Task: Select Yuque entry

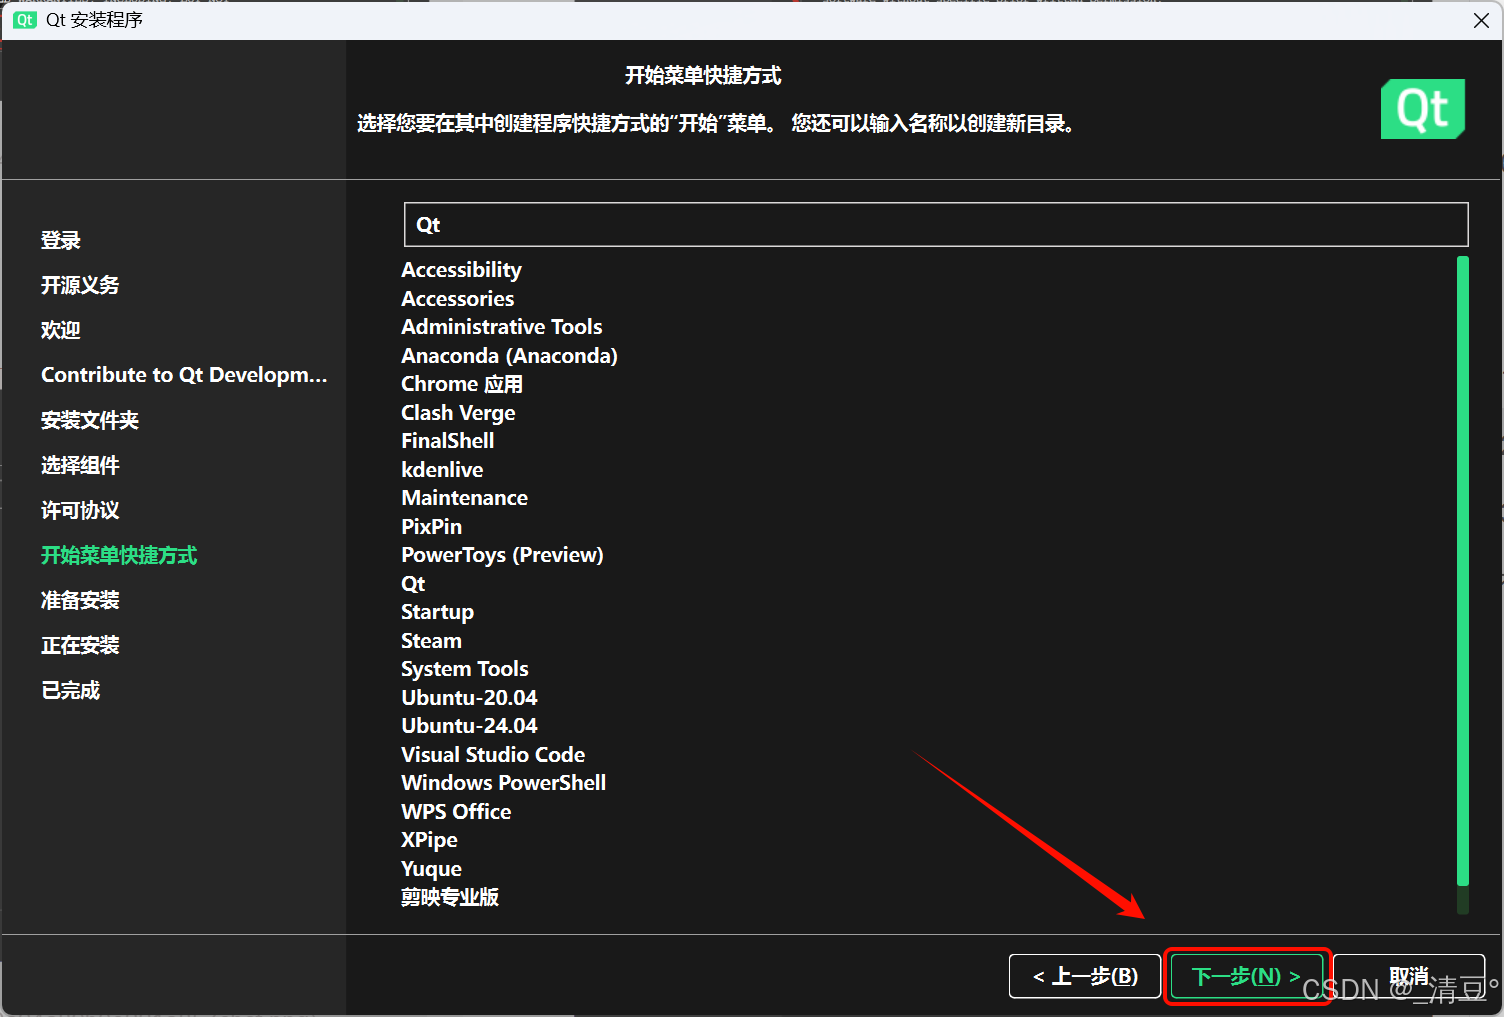Action: point(431,869)
